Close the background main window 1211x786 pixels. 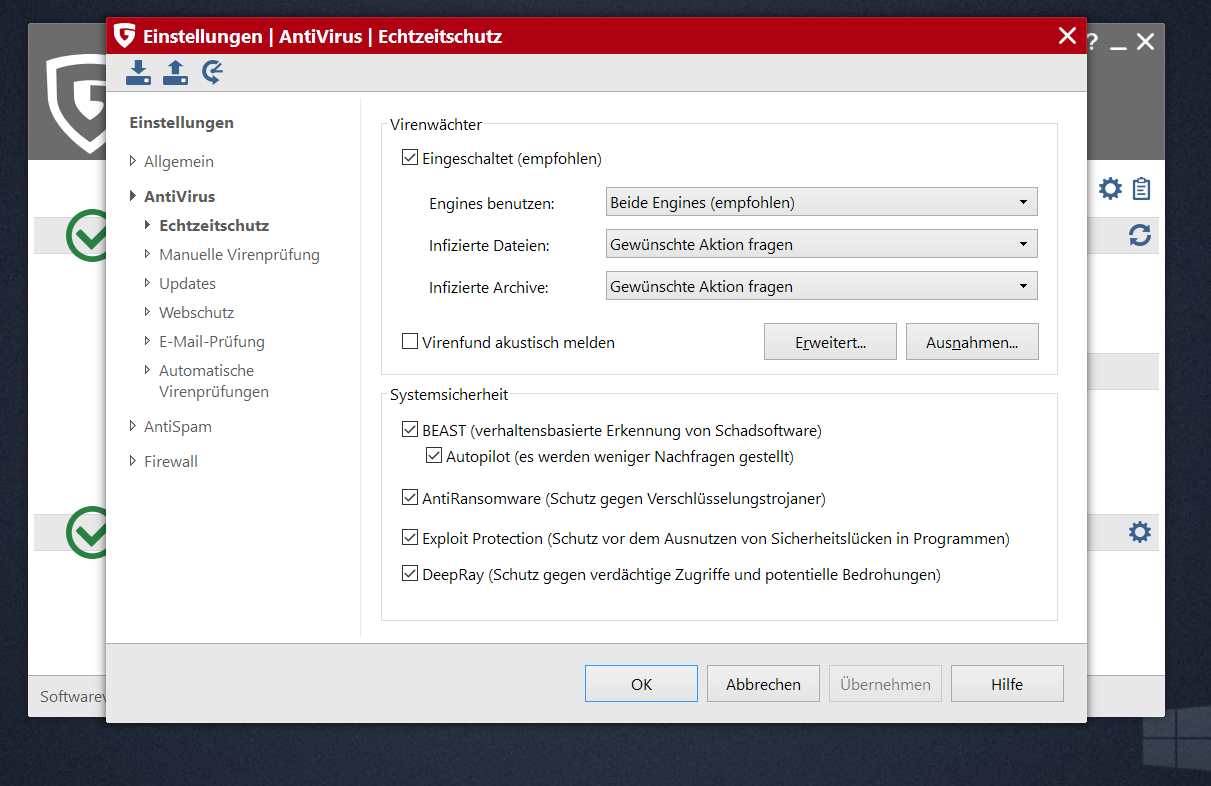point(1145,42)
